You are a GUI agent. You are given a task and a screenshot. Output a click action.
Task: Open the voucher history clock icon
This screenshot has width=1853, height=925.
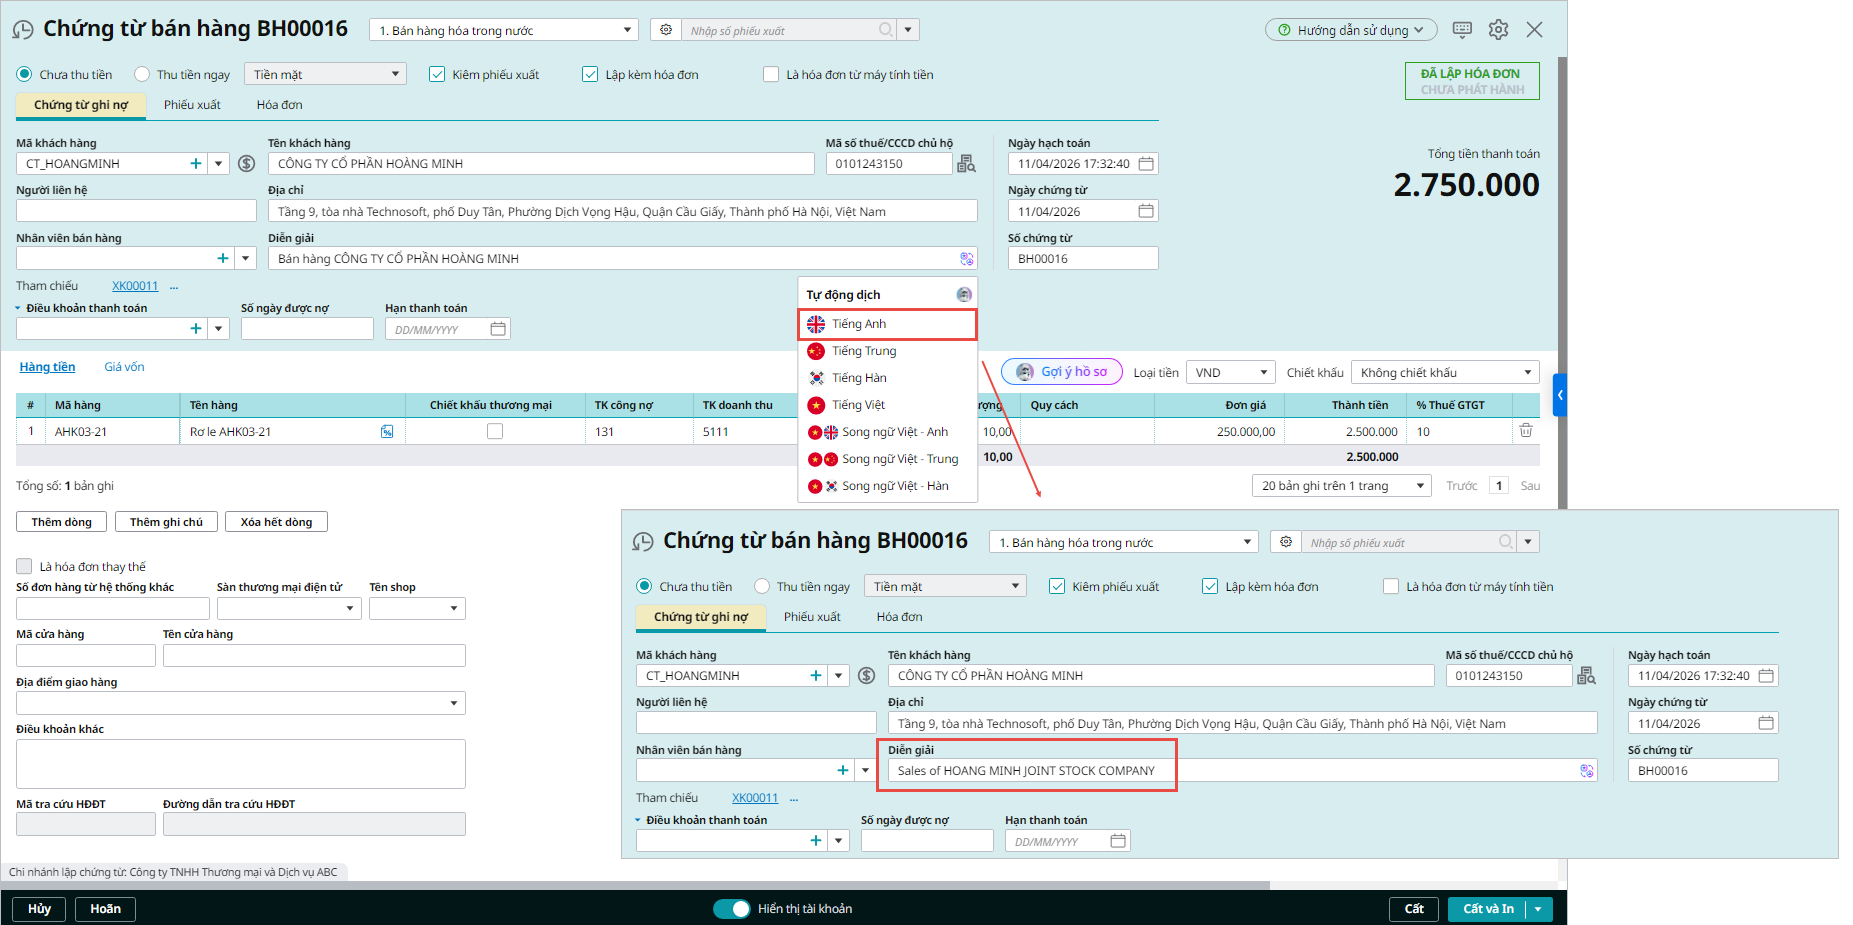(23, 30)
